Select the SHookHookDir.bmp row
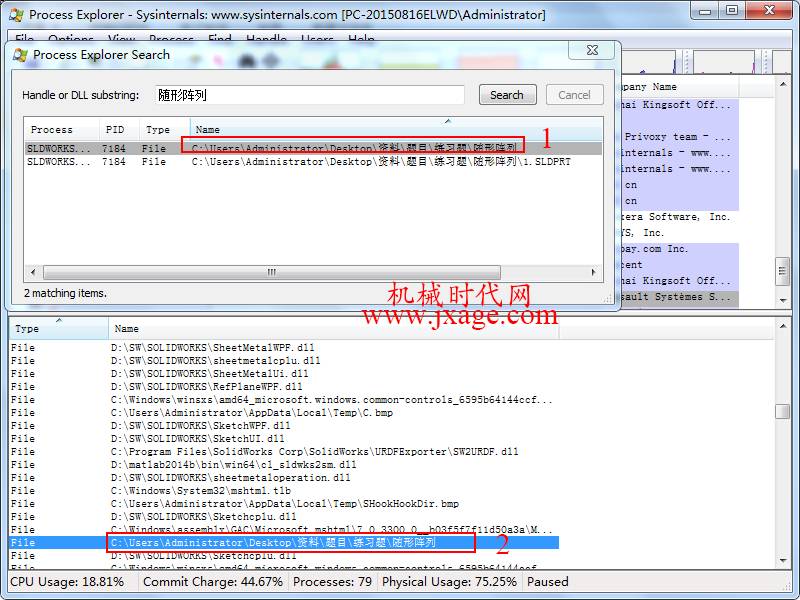800x600 pixels. point(284,504)
